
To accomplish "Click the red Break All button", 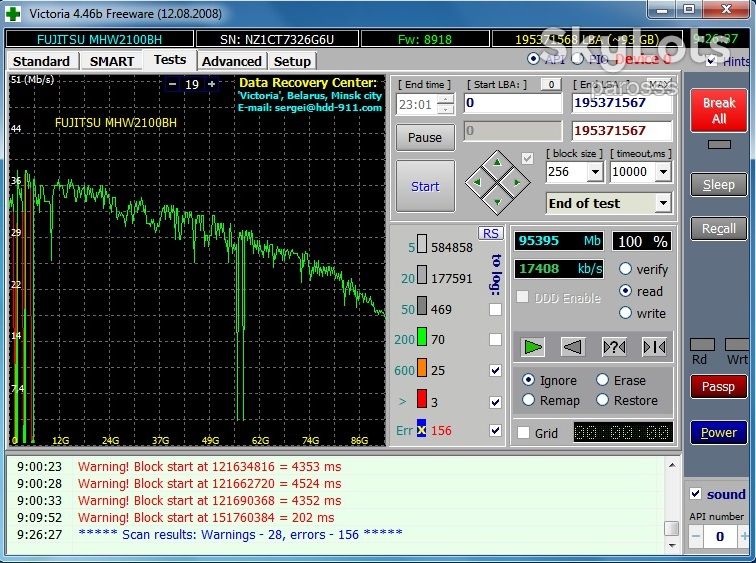I will pos(718,110).
